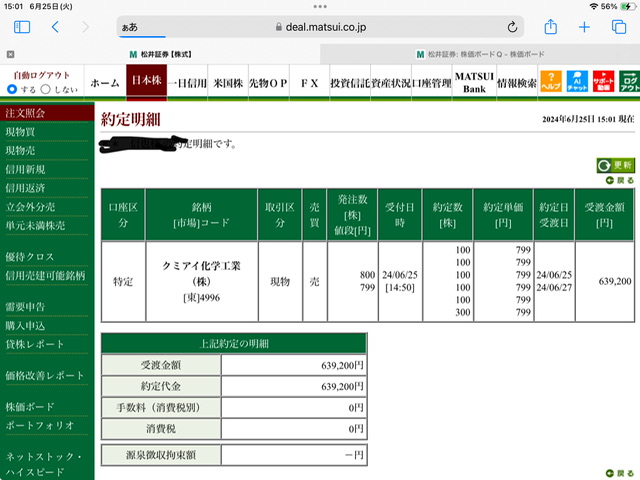Viewport: 640px width, 480px height.
Task: Reload the page with refresh icon
Action: click(512, 27)
